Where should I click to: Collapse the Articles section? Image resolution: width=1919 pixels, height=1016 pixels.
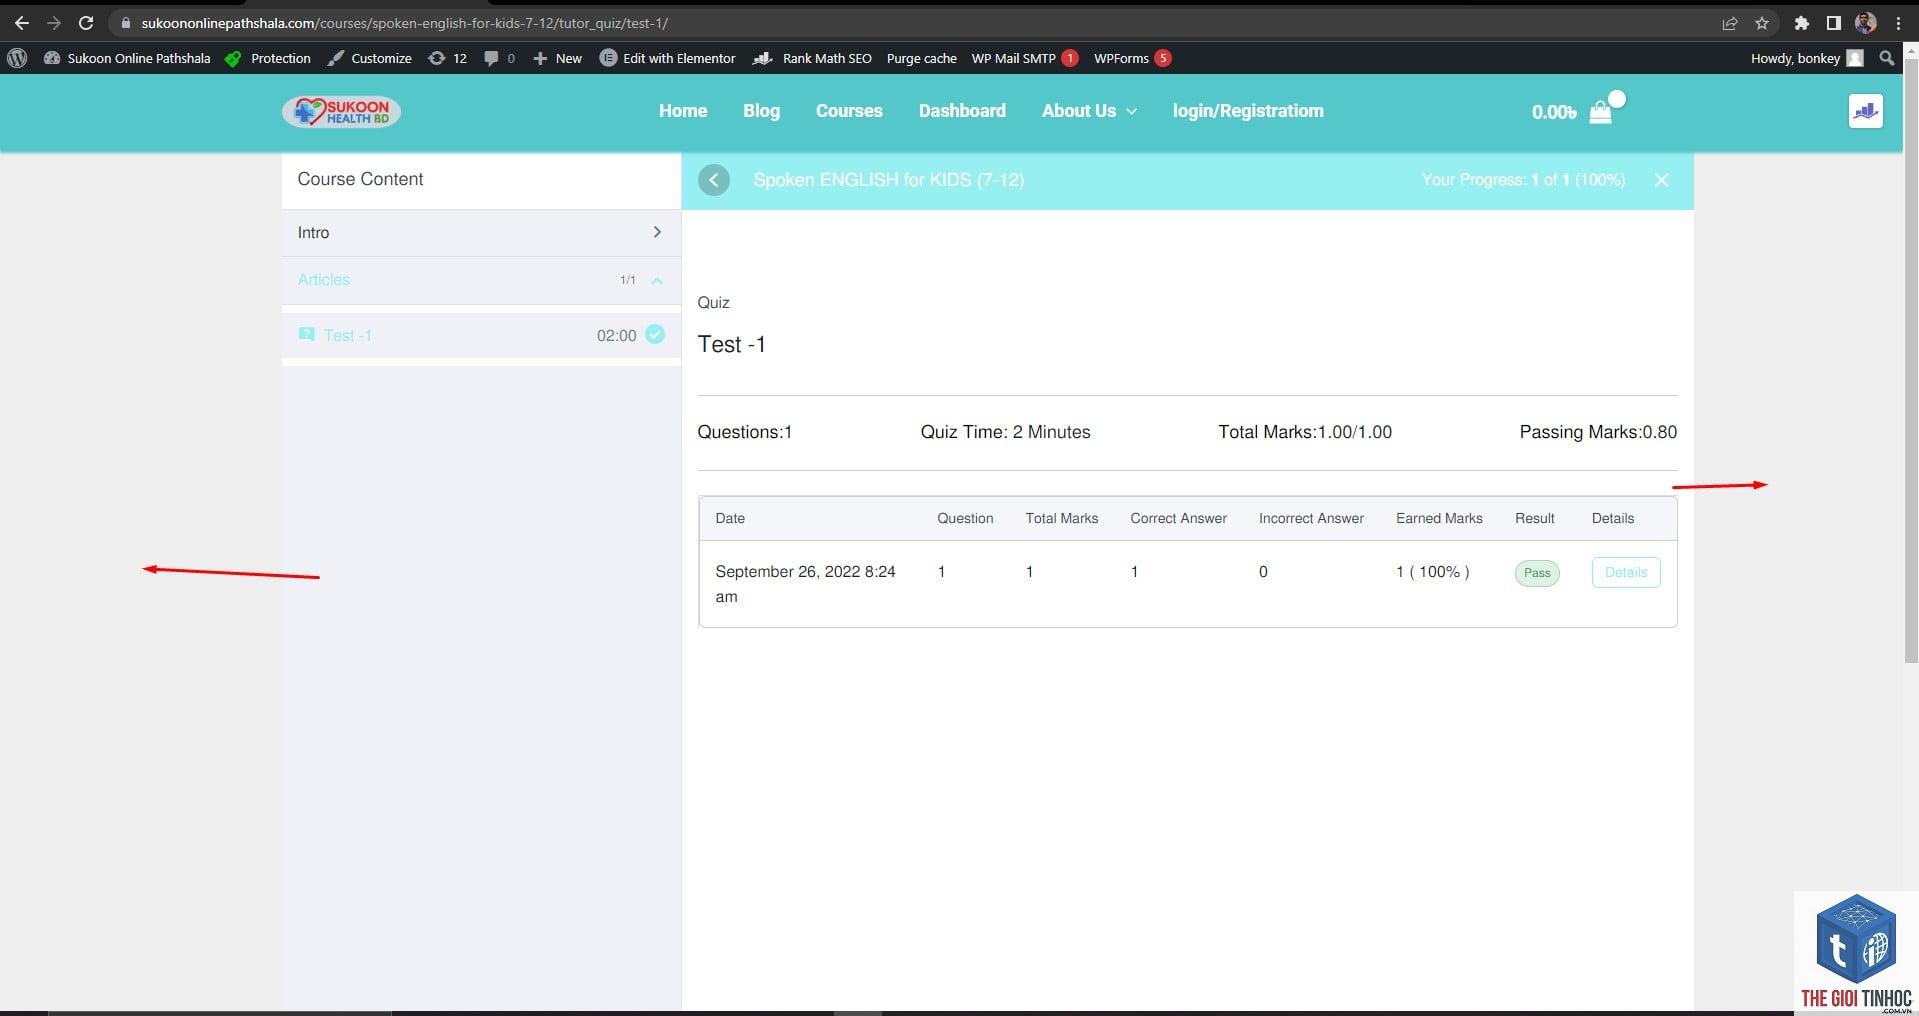click(x=657, y=280)
